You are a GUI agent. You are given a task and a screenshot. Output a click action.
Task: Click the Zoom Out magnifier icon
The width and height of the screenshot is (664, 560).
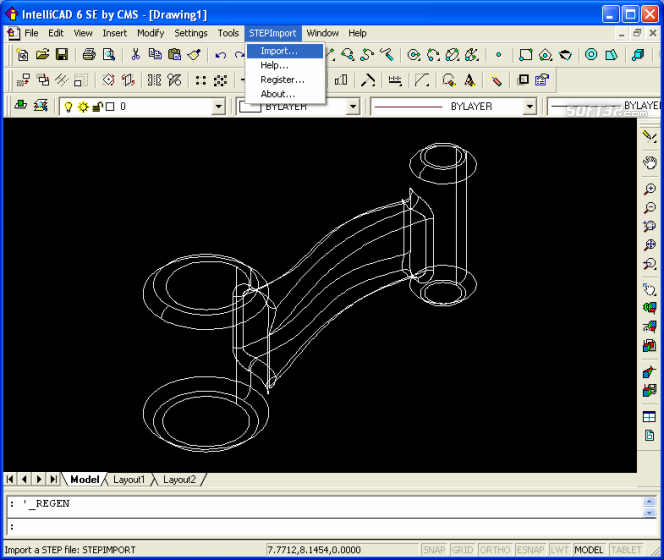coord(649,208)
